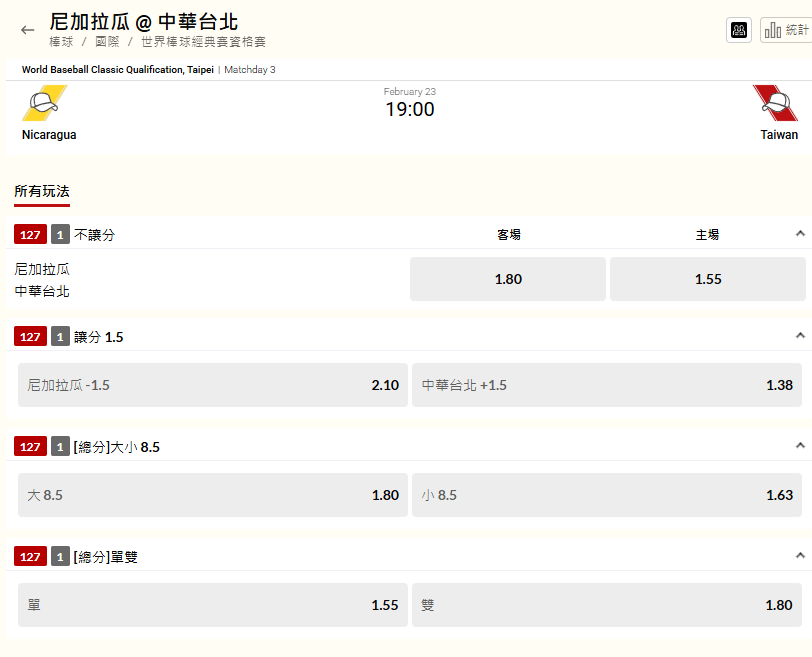Click the red 127 badge beside 不讓分
The height and width of the screenshot is (657, 812).
pos(31,235)
